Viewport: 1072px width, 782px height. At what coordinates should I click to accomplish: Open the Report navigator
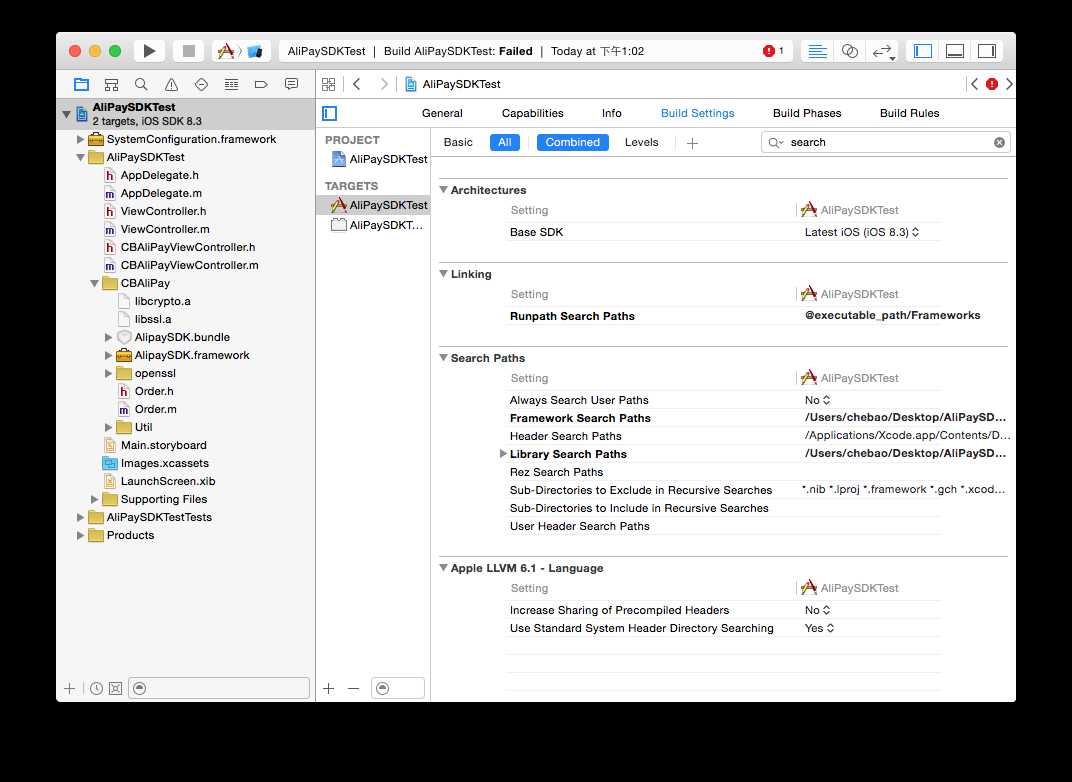(291, 84)
